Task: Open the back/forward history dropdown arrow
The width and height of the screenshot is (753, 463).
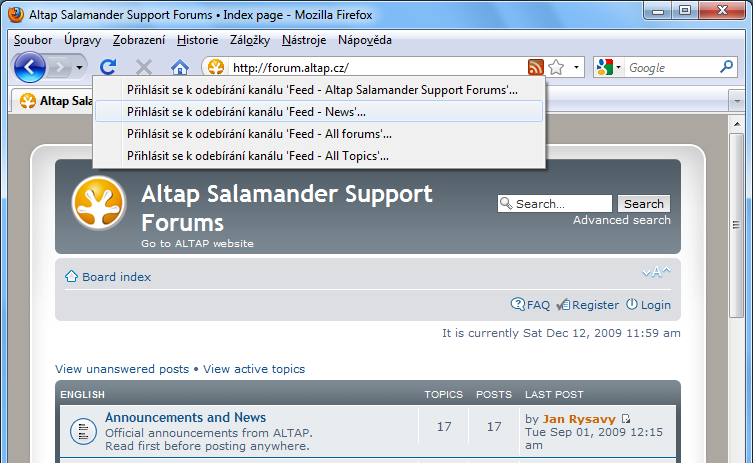Action: click(x=80, y=68)
